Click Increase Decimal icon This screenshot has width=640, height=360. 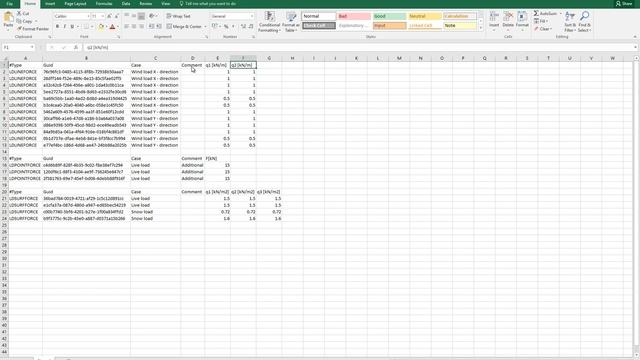click(243, 27)
